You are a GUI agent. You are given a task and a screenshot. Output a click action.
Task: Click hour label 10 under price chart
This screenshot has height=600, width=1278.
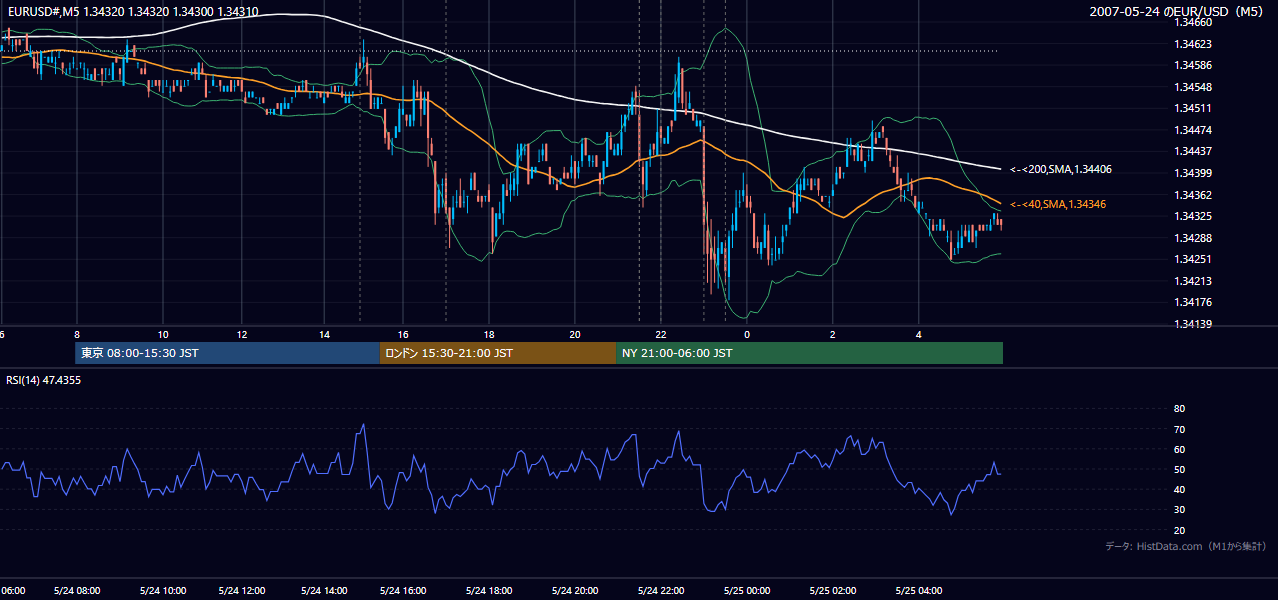click(x=163, y=334)
